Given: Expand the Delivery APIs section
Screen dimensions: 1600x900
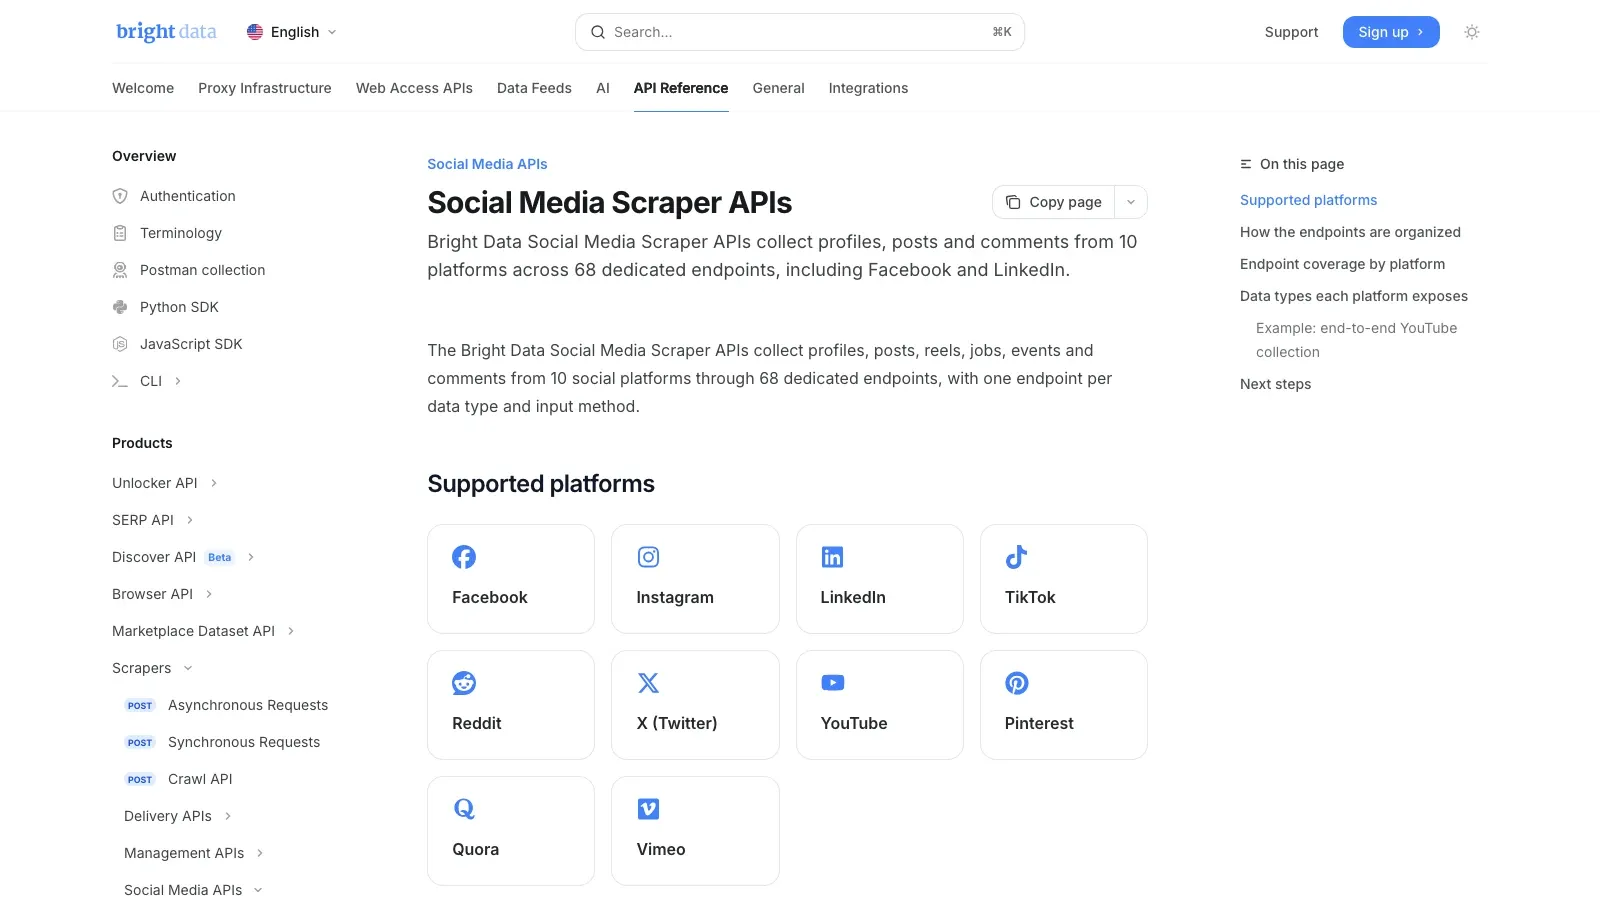Looking at the screenshot, I should click(228, 816).
